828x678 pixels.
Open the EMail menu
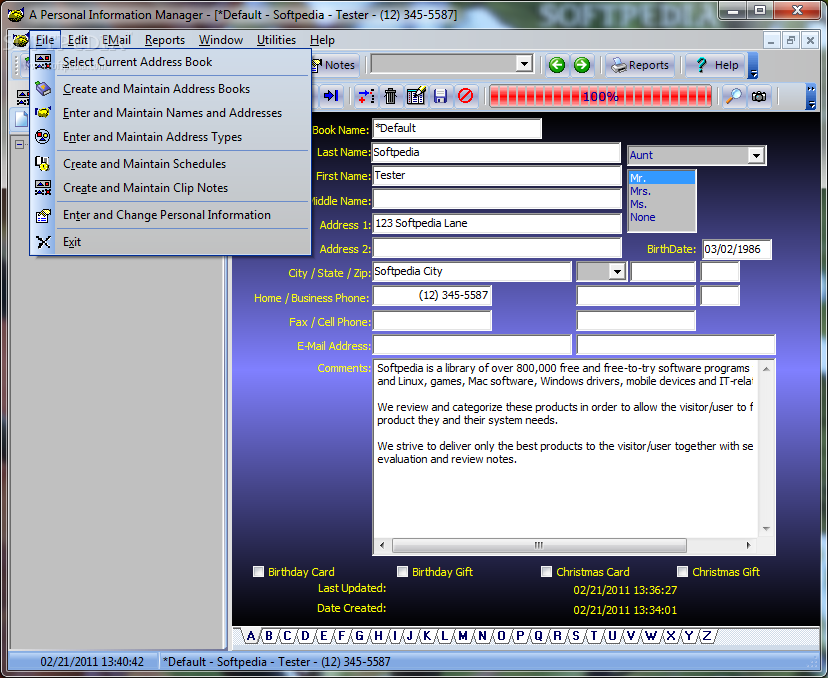pyautogui.click(x=116, y=40)
